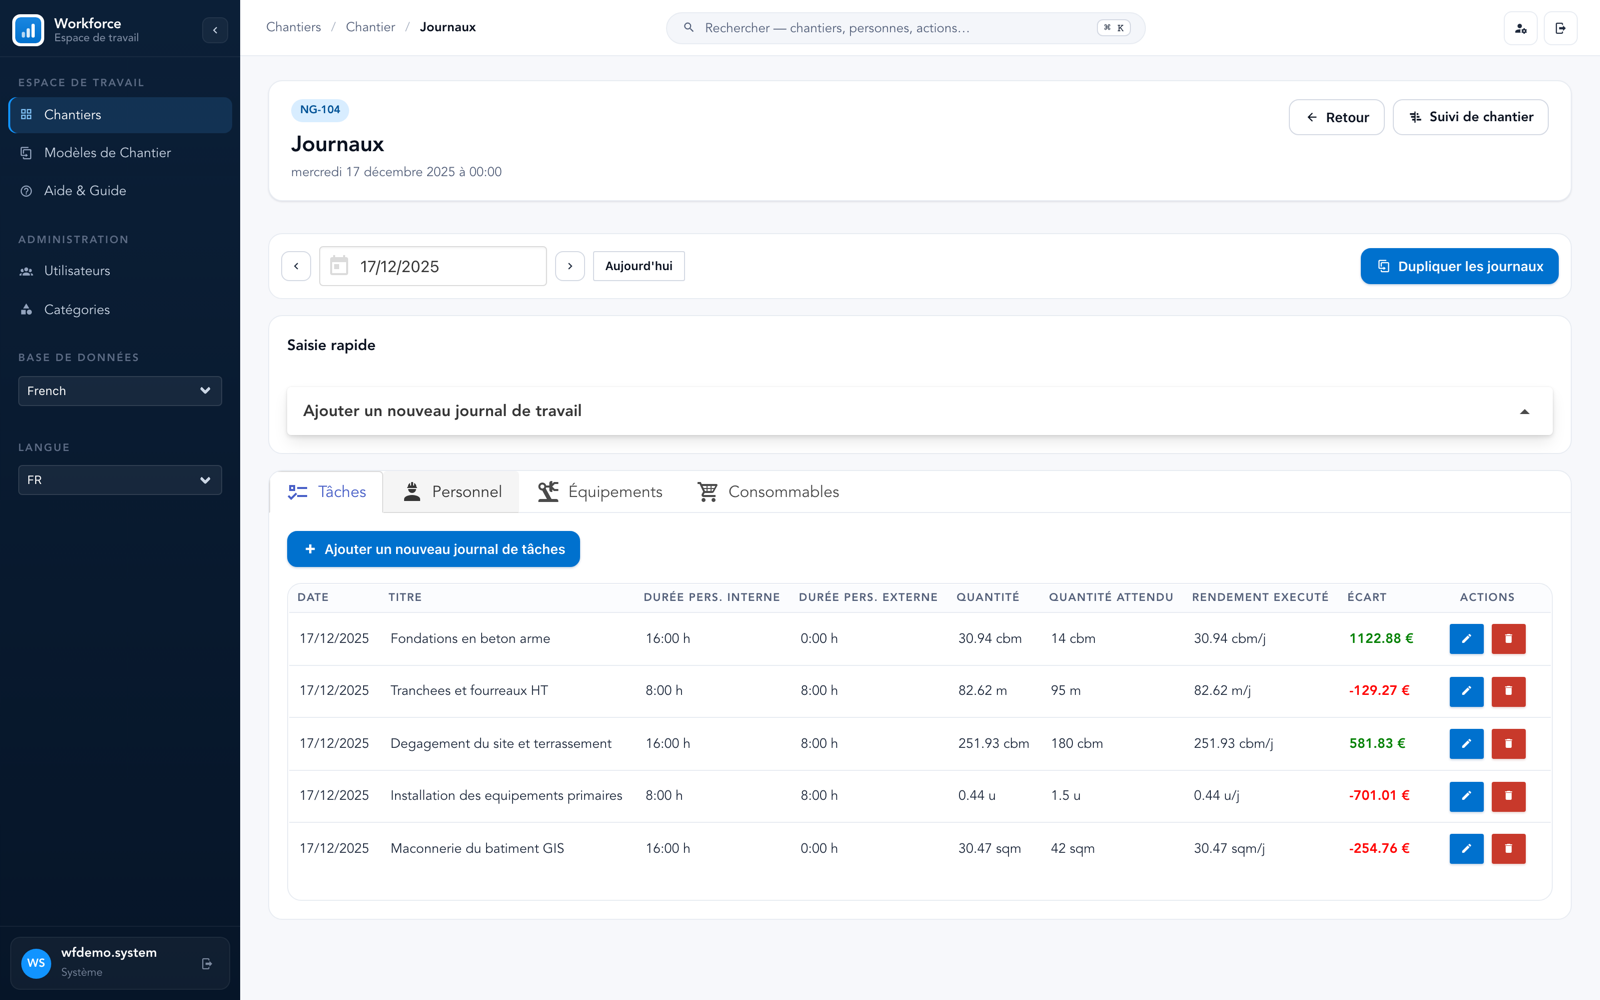
Task: Click the Titre column header
Action: [405, 597]
